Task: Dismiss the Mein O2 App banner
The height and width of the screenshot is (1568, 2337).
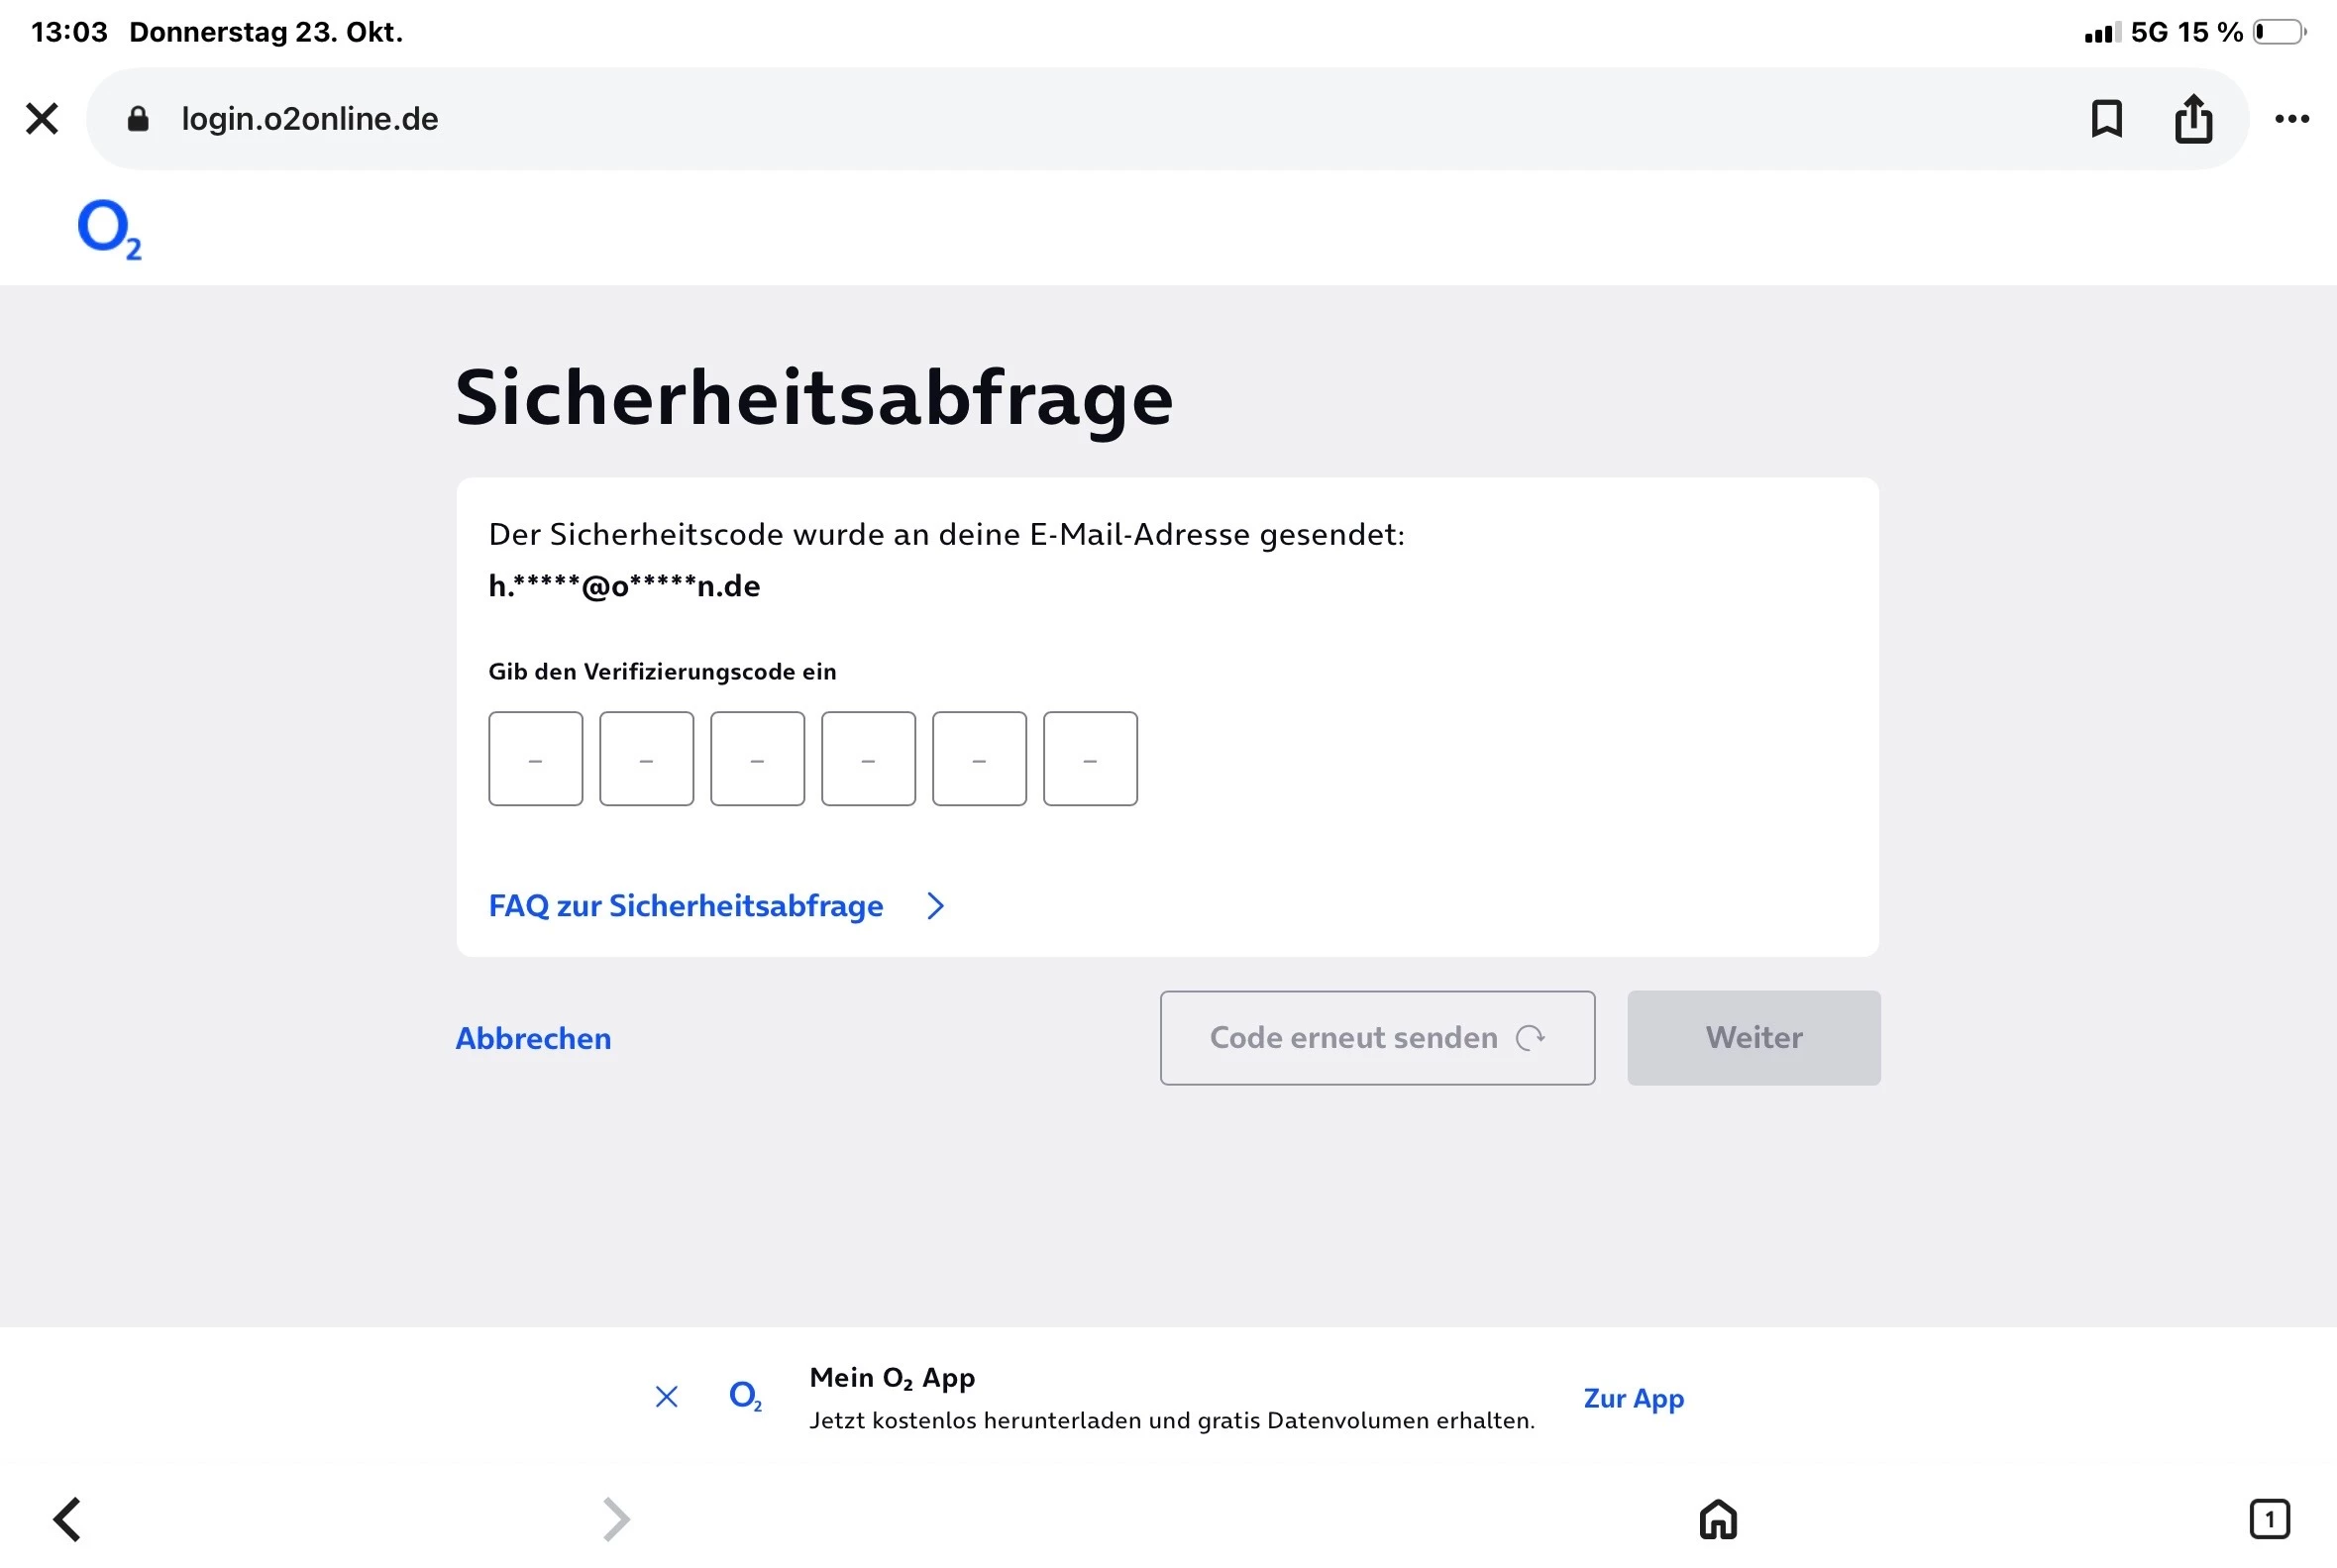Action: pos(666,1397)
